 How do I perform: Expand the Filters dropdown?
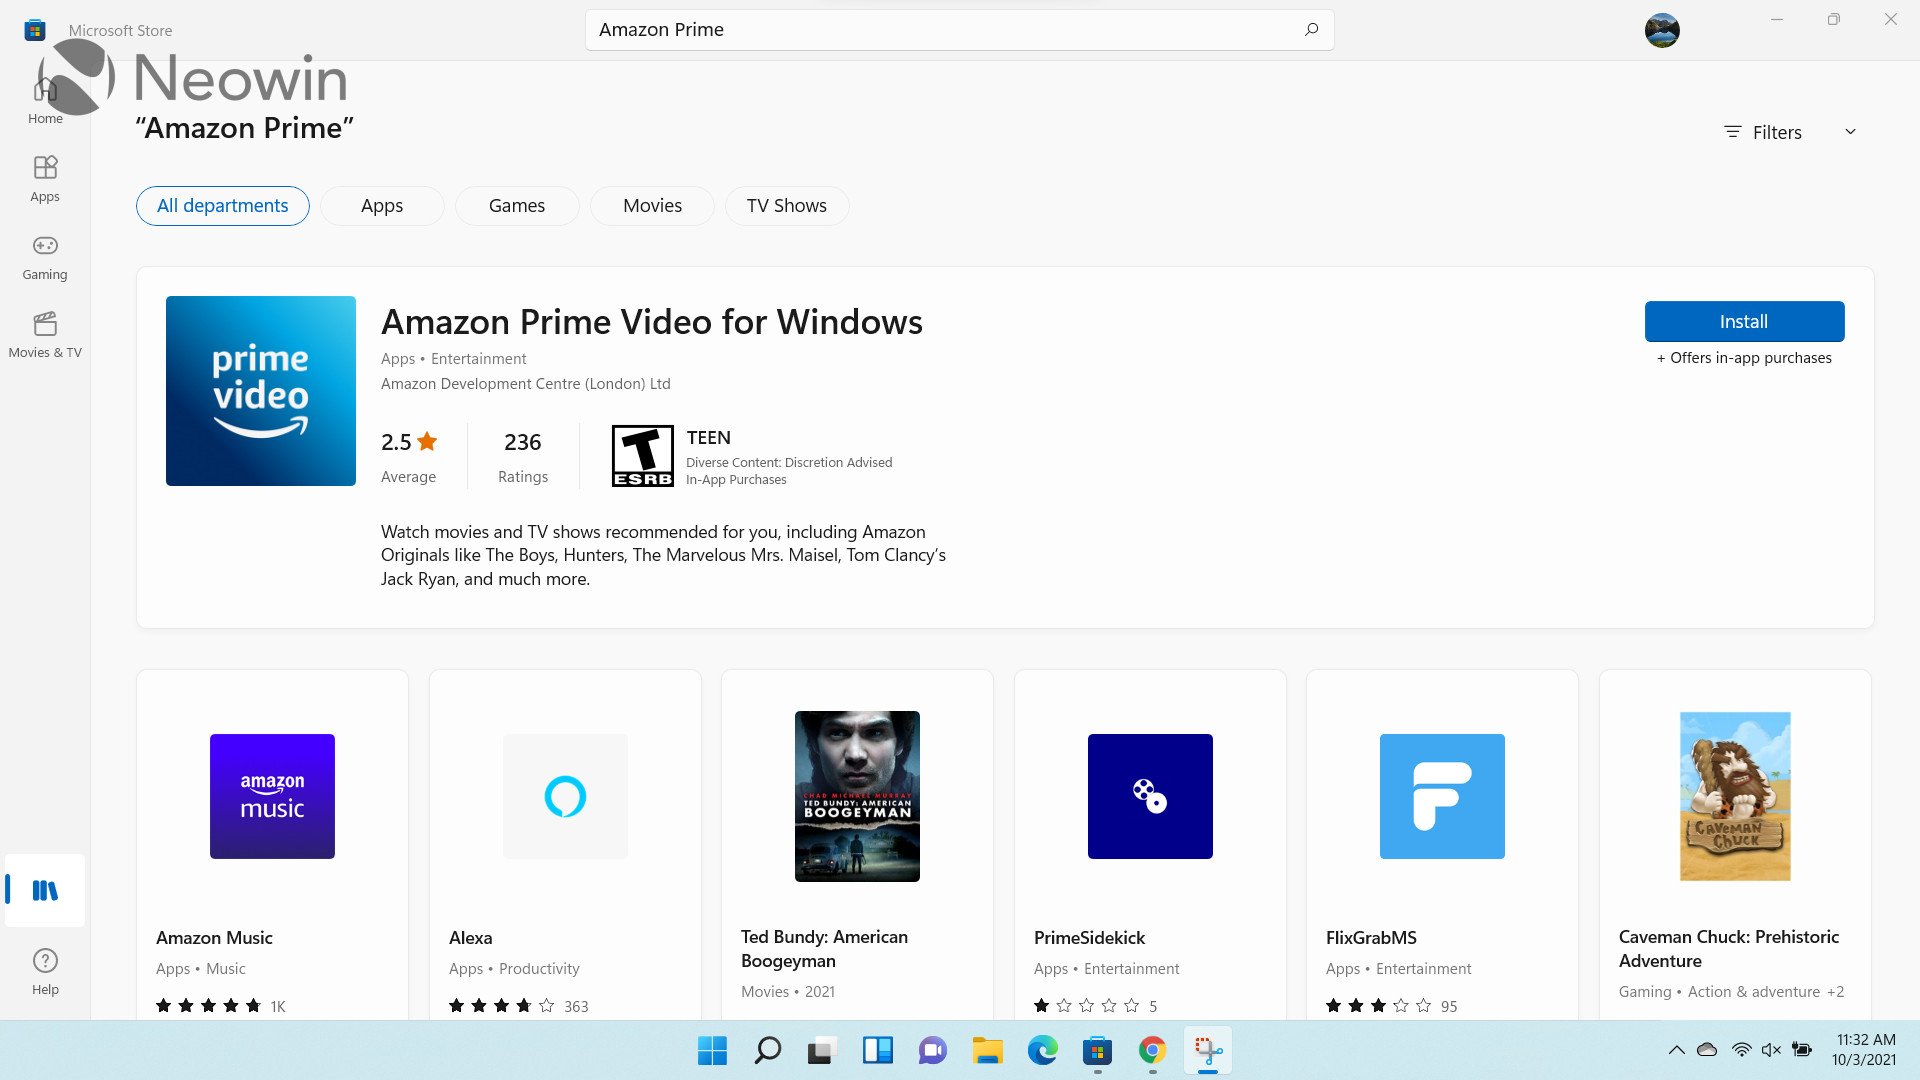(1790, 132)
